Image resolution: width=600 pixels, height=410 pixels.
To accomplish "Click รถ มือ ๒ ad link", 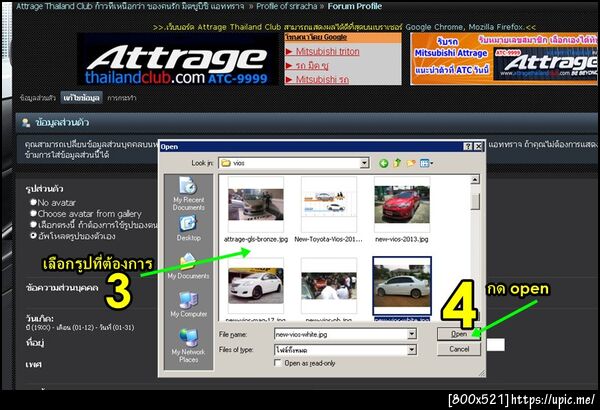I will pos(312,65).
